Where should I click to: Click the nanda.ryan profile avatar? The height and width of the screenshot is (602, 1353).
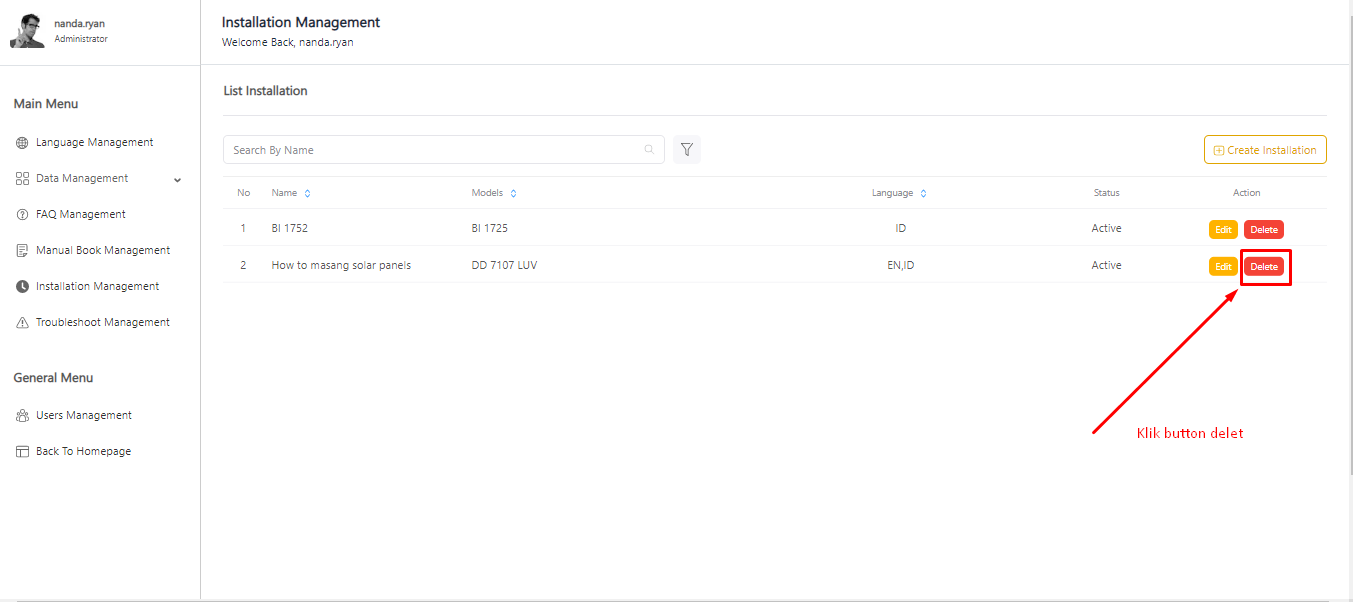27,31
